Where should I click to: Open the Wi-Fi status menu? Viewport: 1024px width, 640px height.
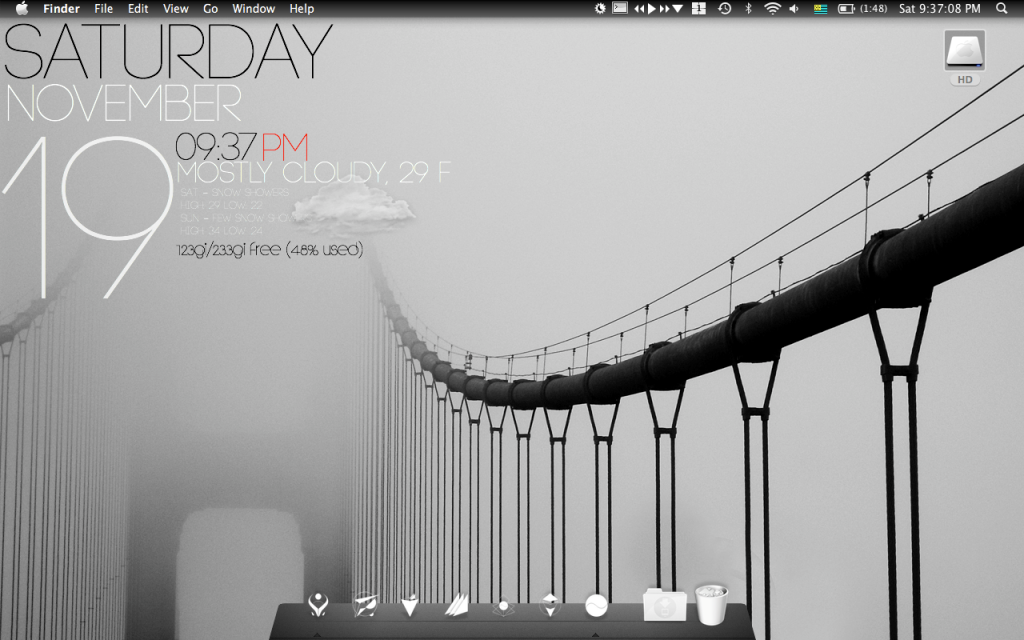tap(772, 9)
